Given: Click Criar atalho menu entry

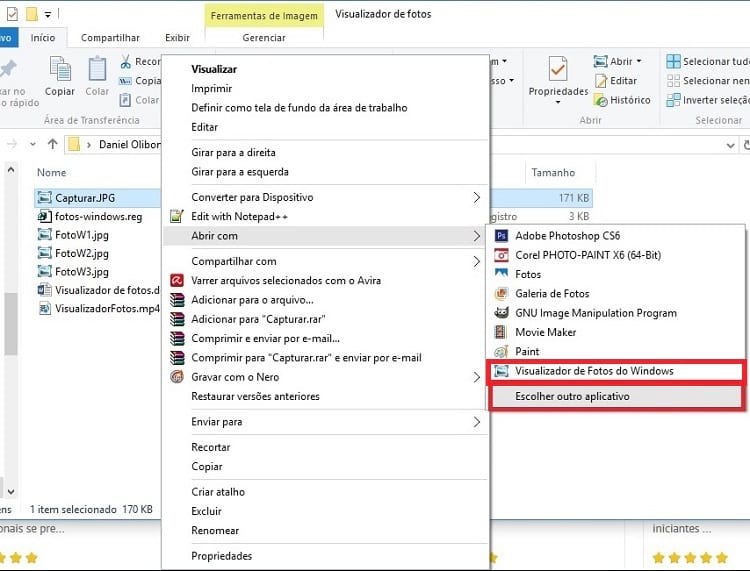Looking at the screenshot, I should (325, 492).
